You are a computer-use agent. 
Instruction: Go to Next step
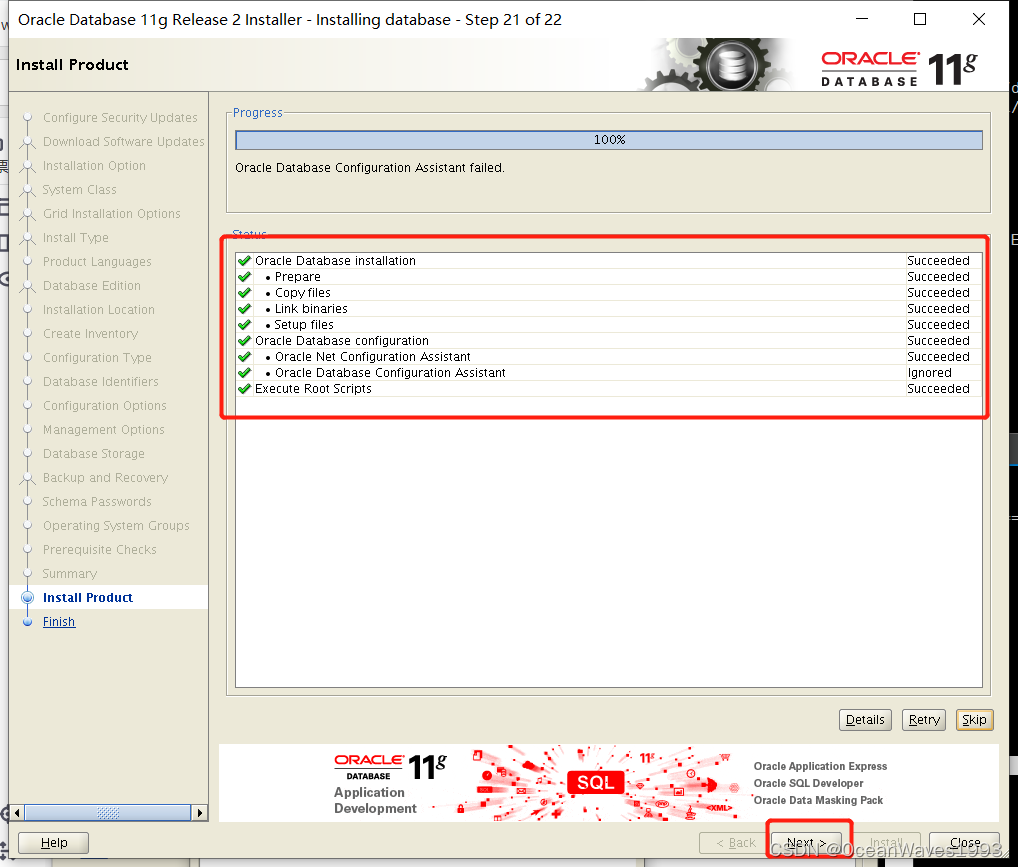tap(806, 842)
